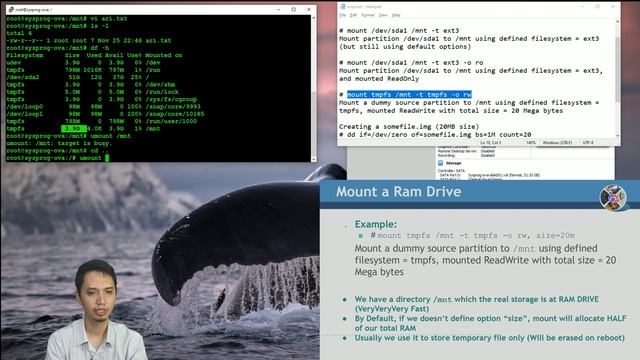Open the Help menu in Notepad
This screenshot has width=640, height=360.
click(x=396, y=15)
